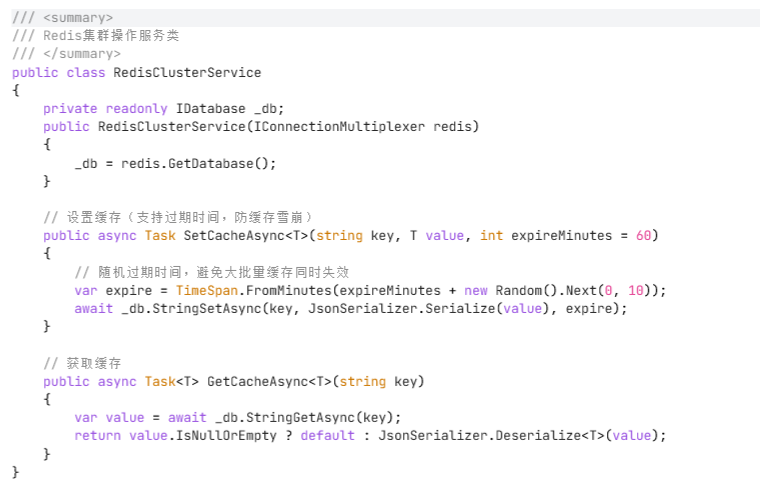This screenshot has width=760, height=495.
Task: Click the GetCacheAsync<T> method name
Action: pyautogui.click(x=269, y=382)
